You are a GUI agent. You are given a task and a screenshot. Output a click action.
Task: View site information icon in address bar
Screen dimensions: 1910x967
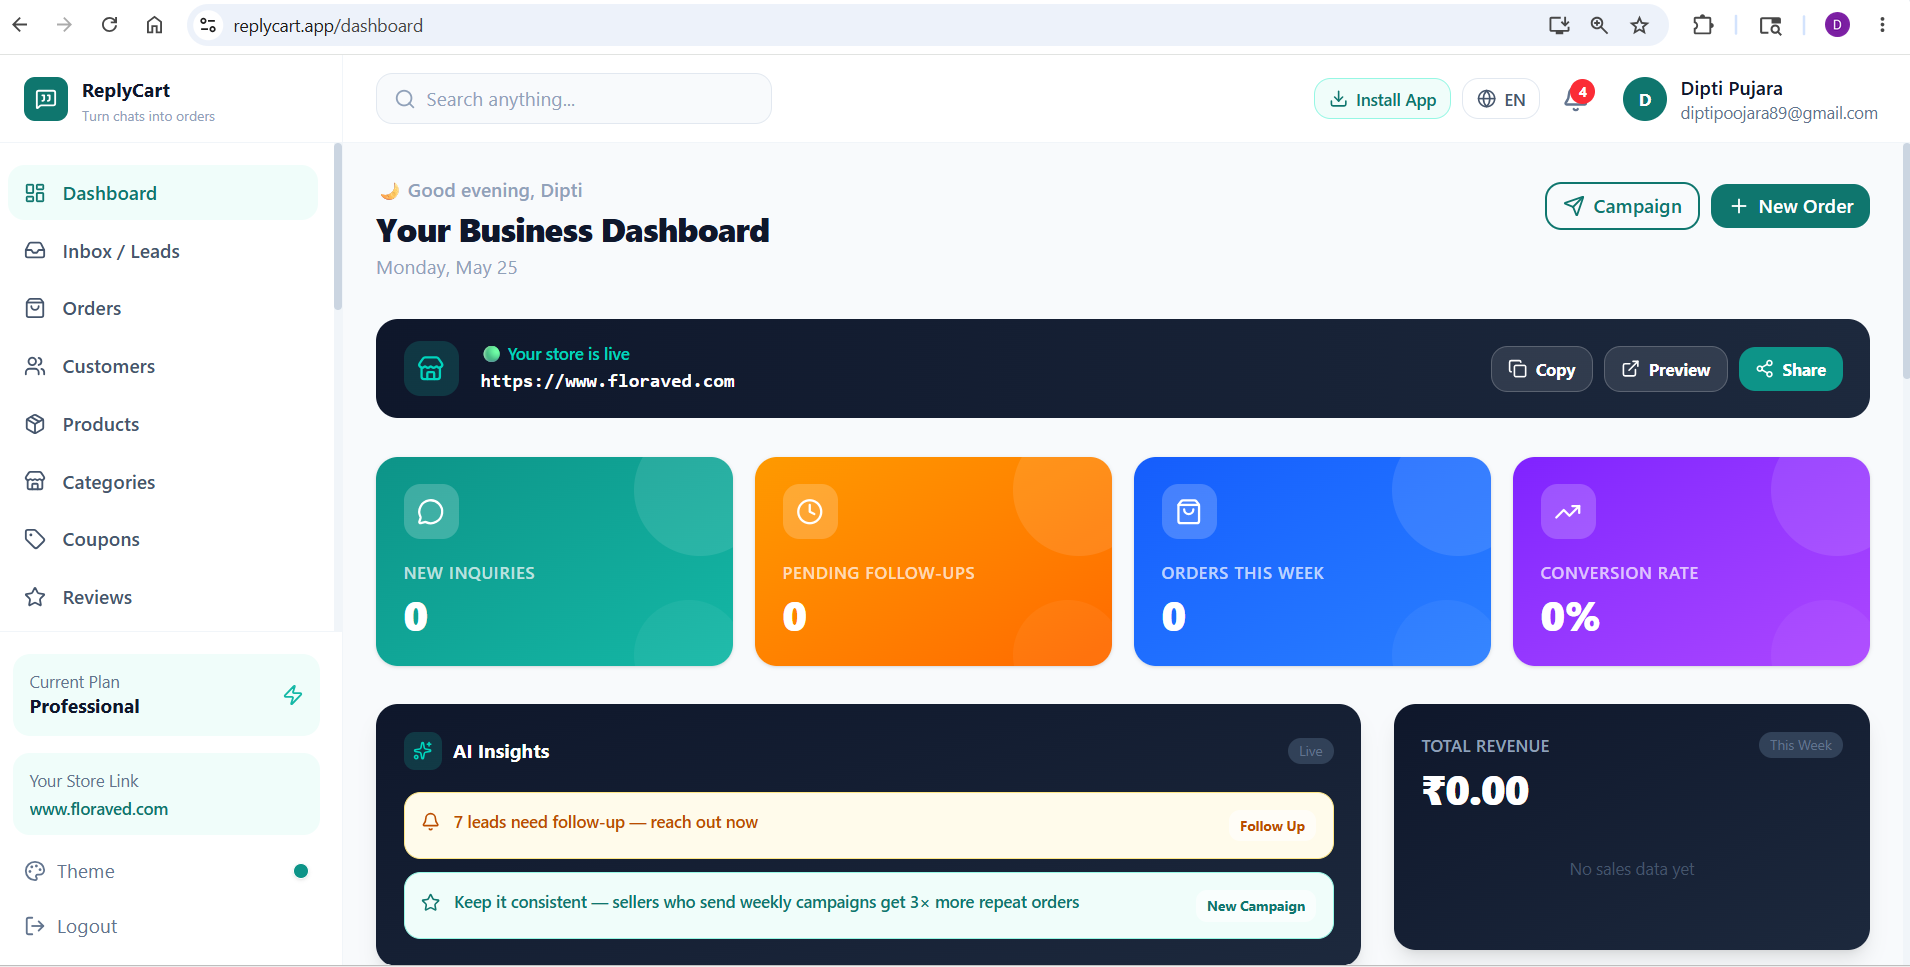(208, 25)
